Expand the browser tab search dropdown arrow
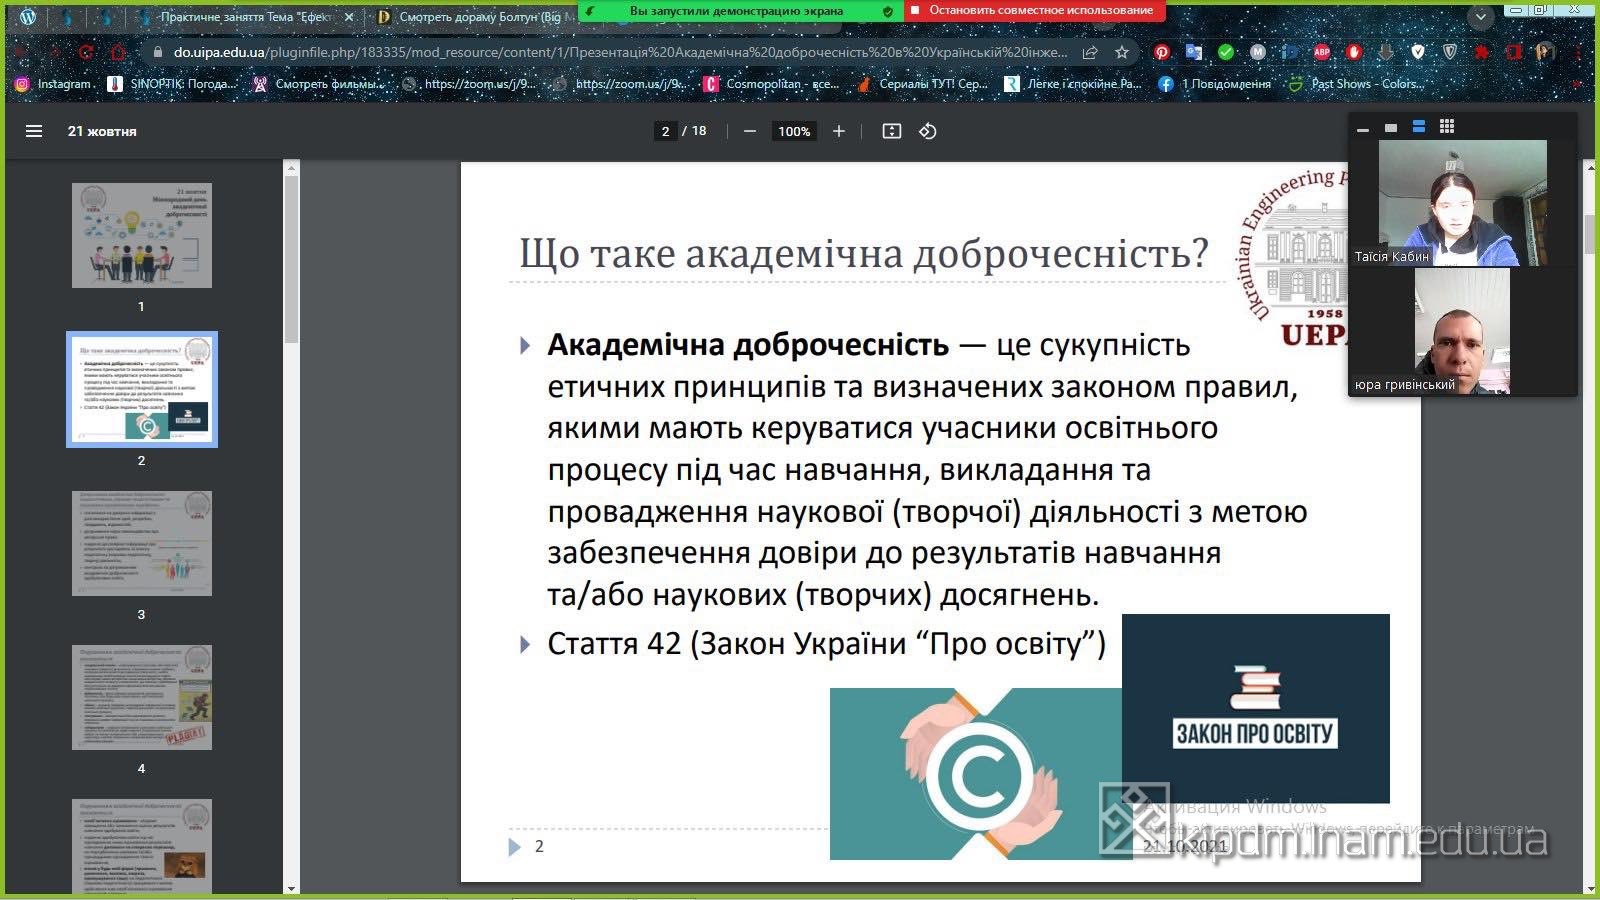The width and height of the screenshot is (1600, 900). (x=1481, y=17)
